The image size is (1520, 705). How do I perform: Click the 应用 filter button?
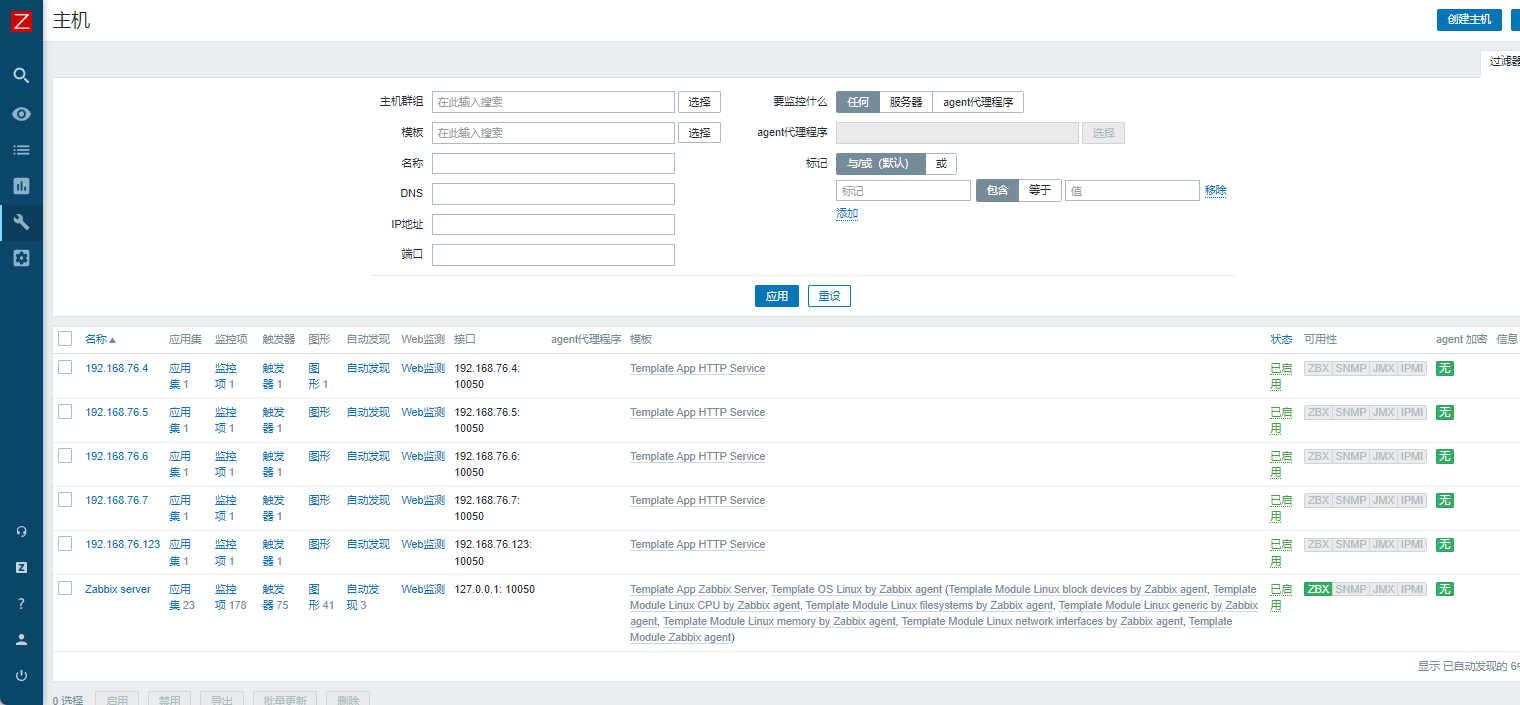pyautogui.click(x=777, y=296)
